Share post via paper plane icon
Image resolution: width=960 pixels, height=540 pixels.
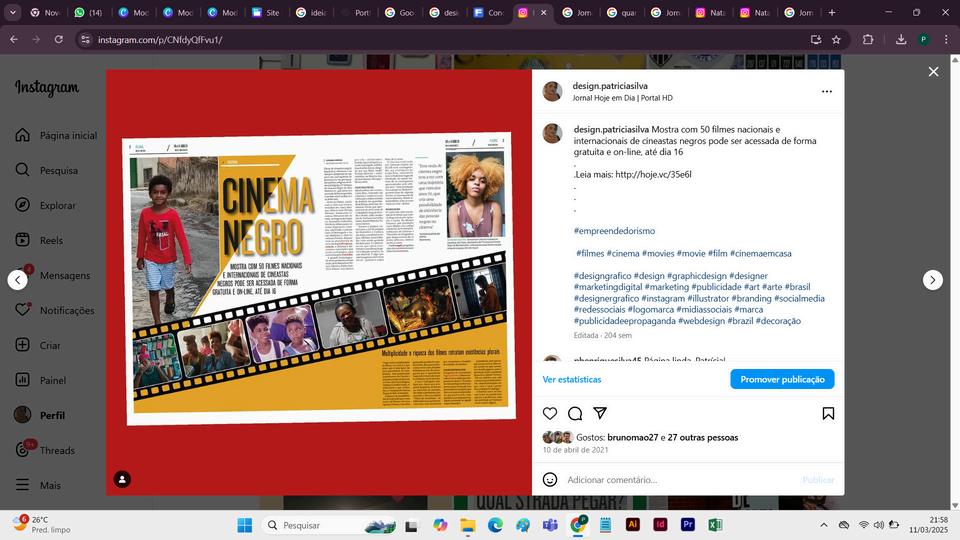click(x=600, y=413)
